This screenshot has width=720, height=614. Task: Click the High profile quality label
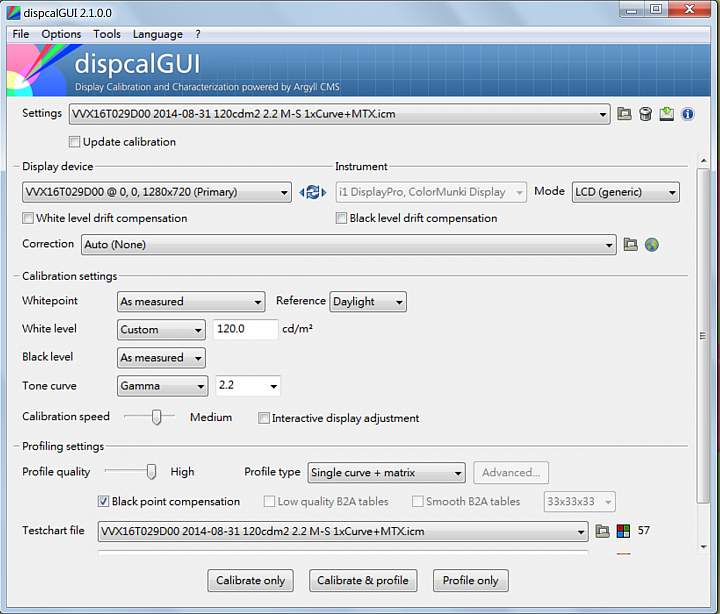click(182, 472)
